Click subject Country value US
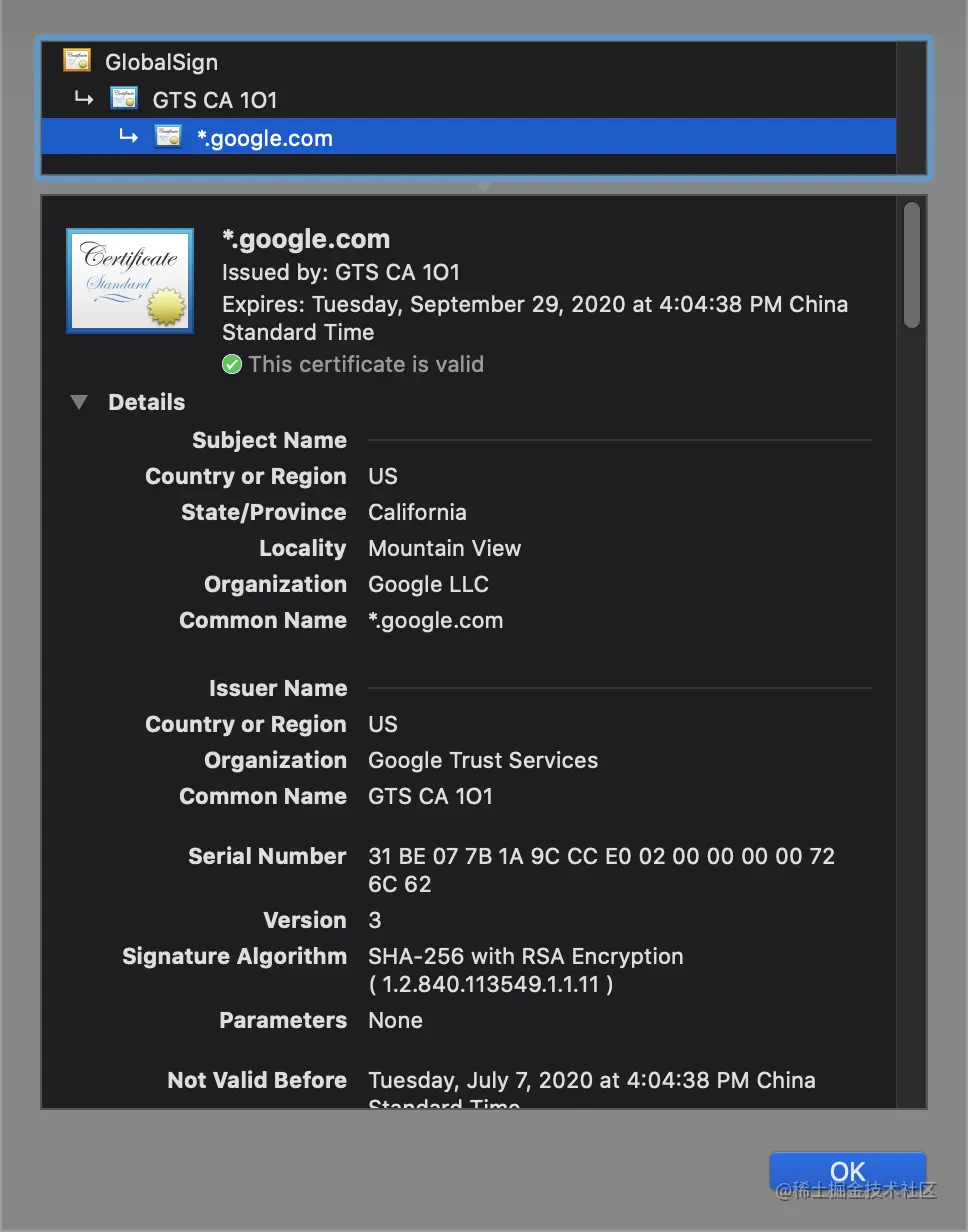 [383, 476]
